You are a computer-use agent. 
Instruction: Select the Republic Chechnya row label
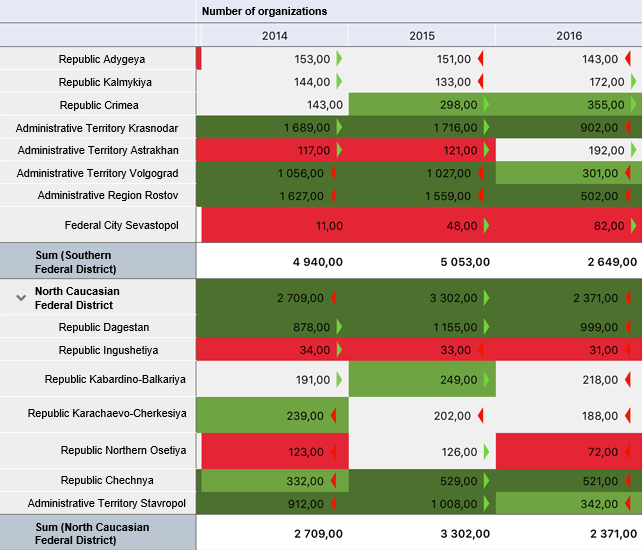pyautogui.click(x=107, y=480)
